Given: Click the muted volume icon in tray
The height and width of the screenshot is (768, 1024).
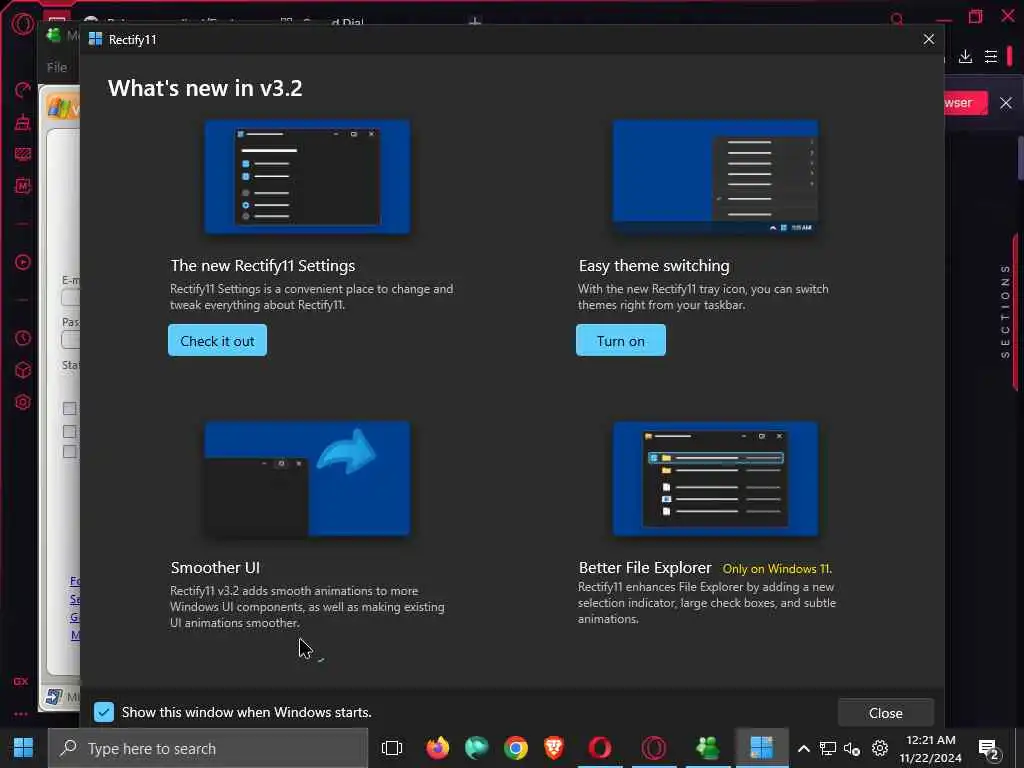Looking at the screenshot, I should [x=852, y=748].
